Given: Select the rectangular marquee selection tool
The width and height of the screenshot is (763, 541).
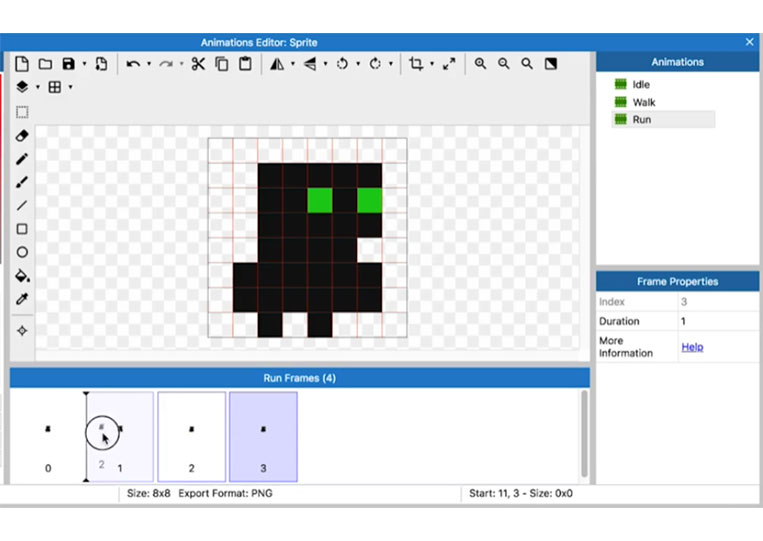Looking at the screenshot, I should tap(22, 112).
